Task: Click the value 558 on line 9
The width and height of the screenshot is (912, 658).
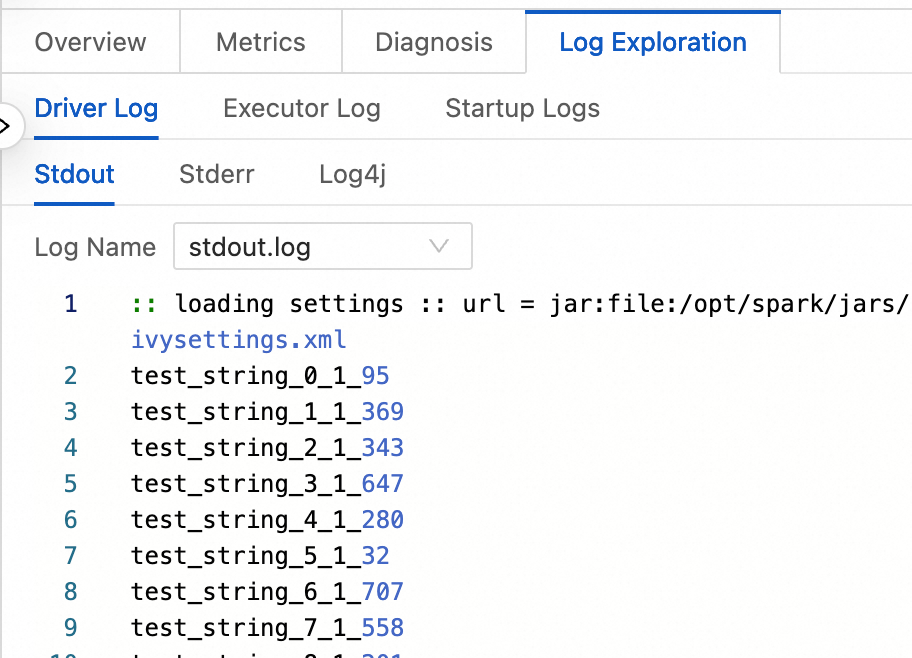Action: (383, 627)
